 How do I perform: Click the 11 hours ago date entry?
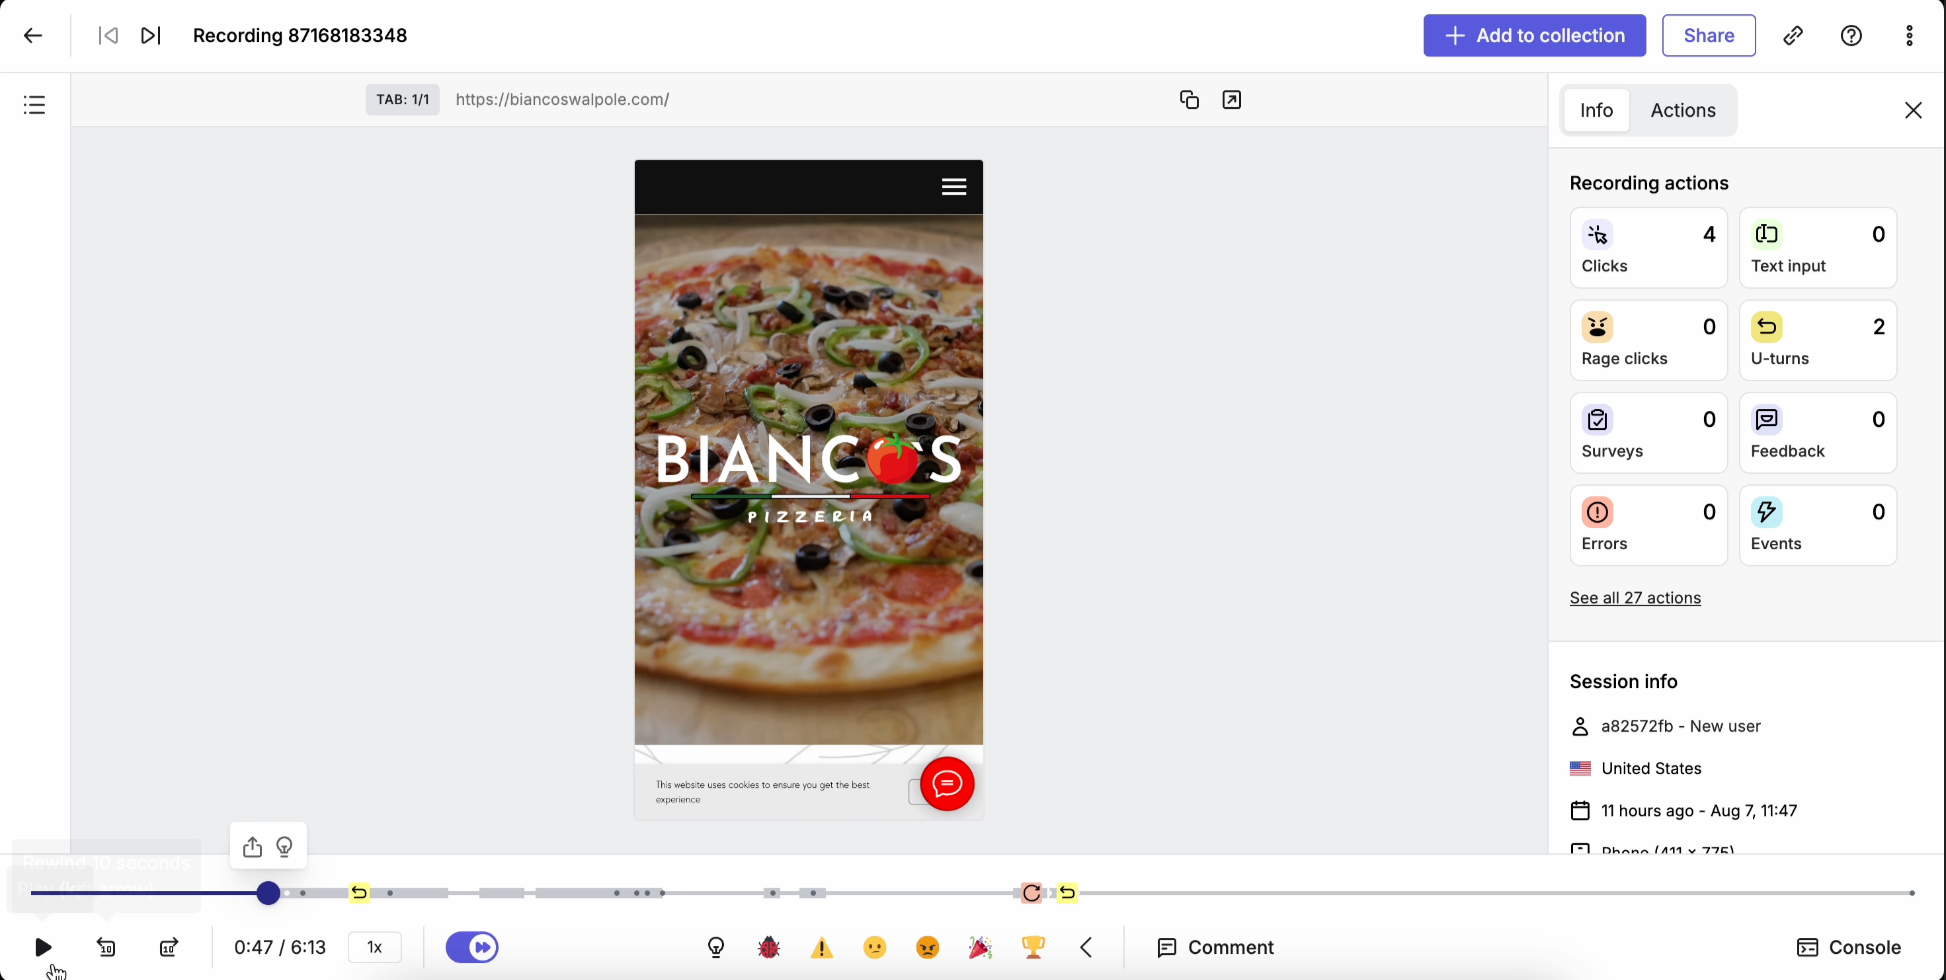tap(1699, 811)
